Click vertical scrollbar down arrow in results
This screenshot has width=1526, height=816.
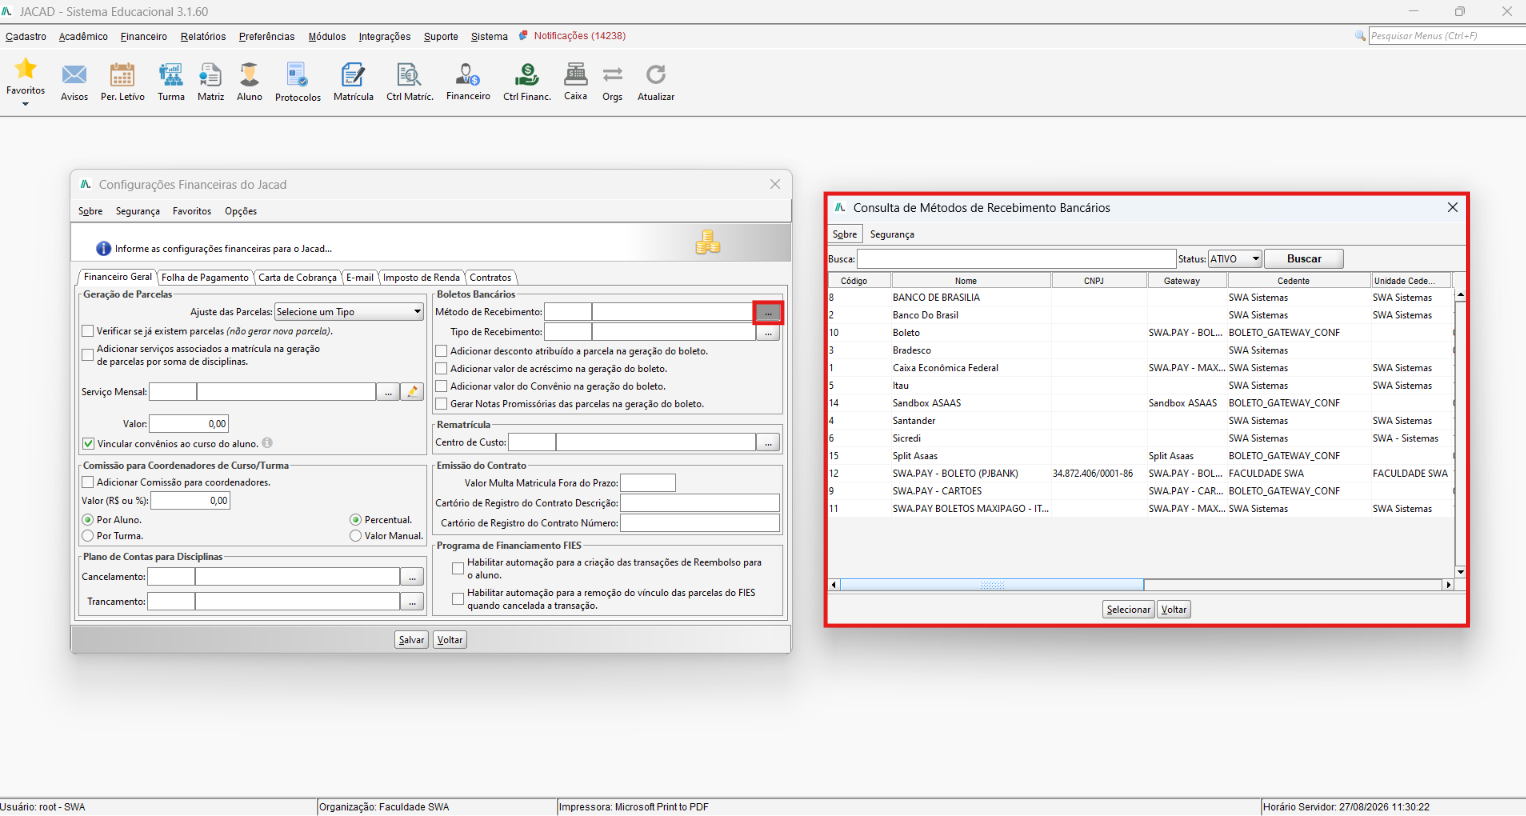(1461, 572)
